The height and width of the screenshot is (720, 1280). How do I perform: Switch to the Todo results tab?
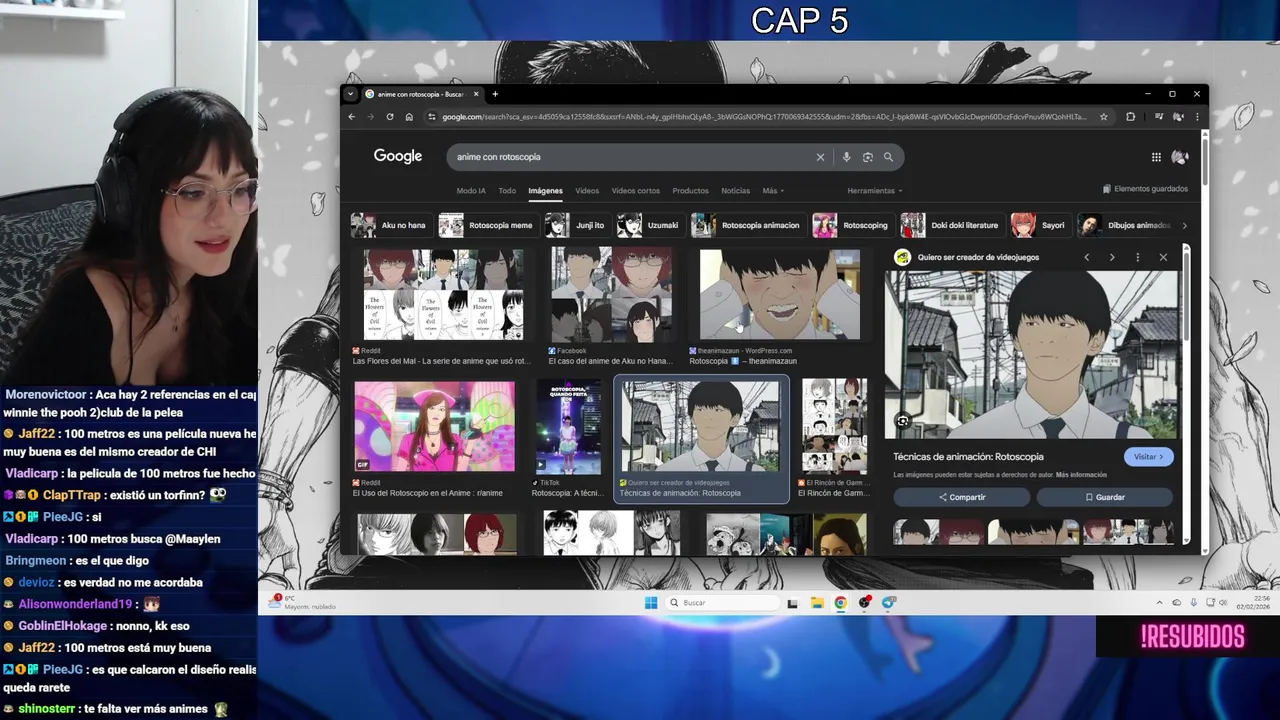pyautogui.click(x=507, y=191)
